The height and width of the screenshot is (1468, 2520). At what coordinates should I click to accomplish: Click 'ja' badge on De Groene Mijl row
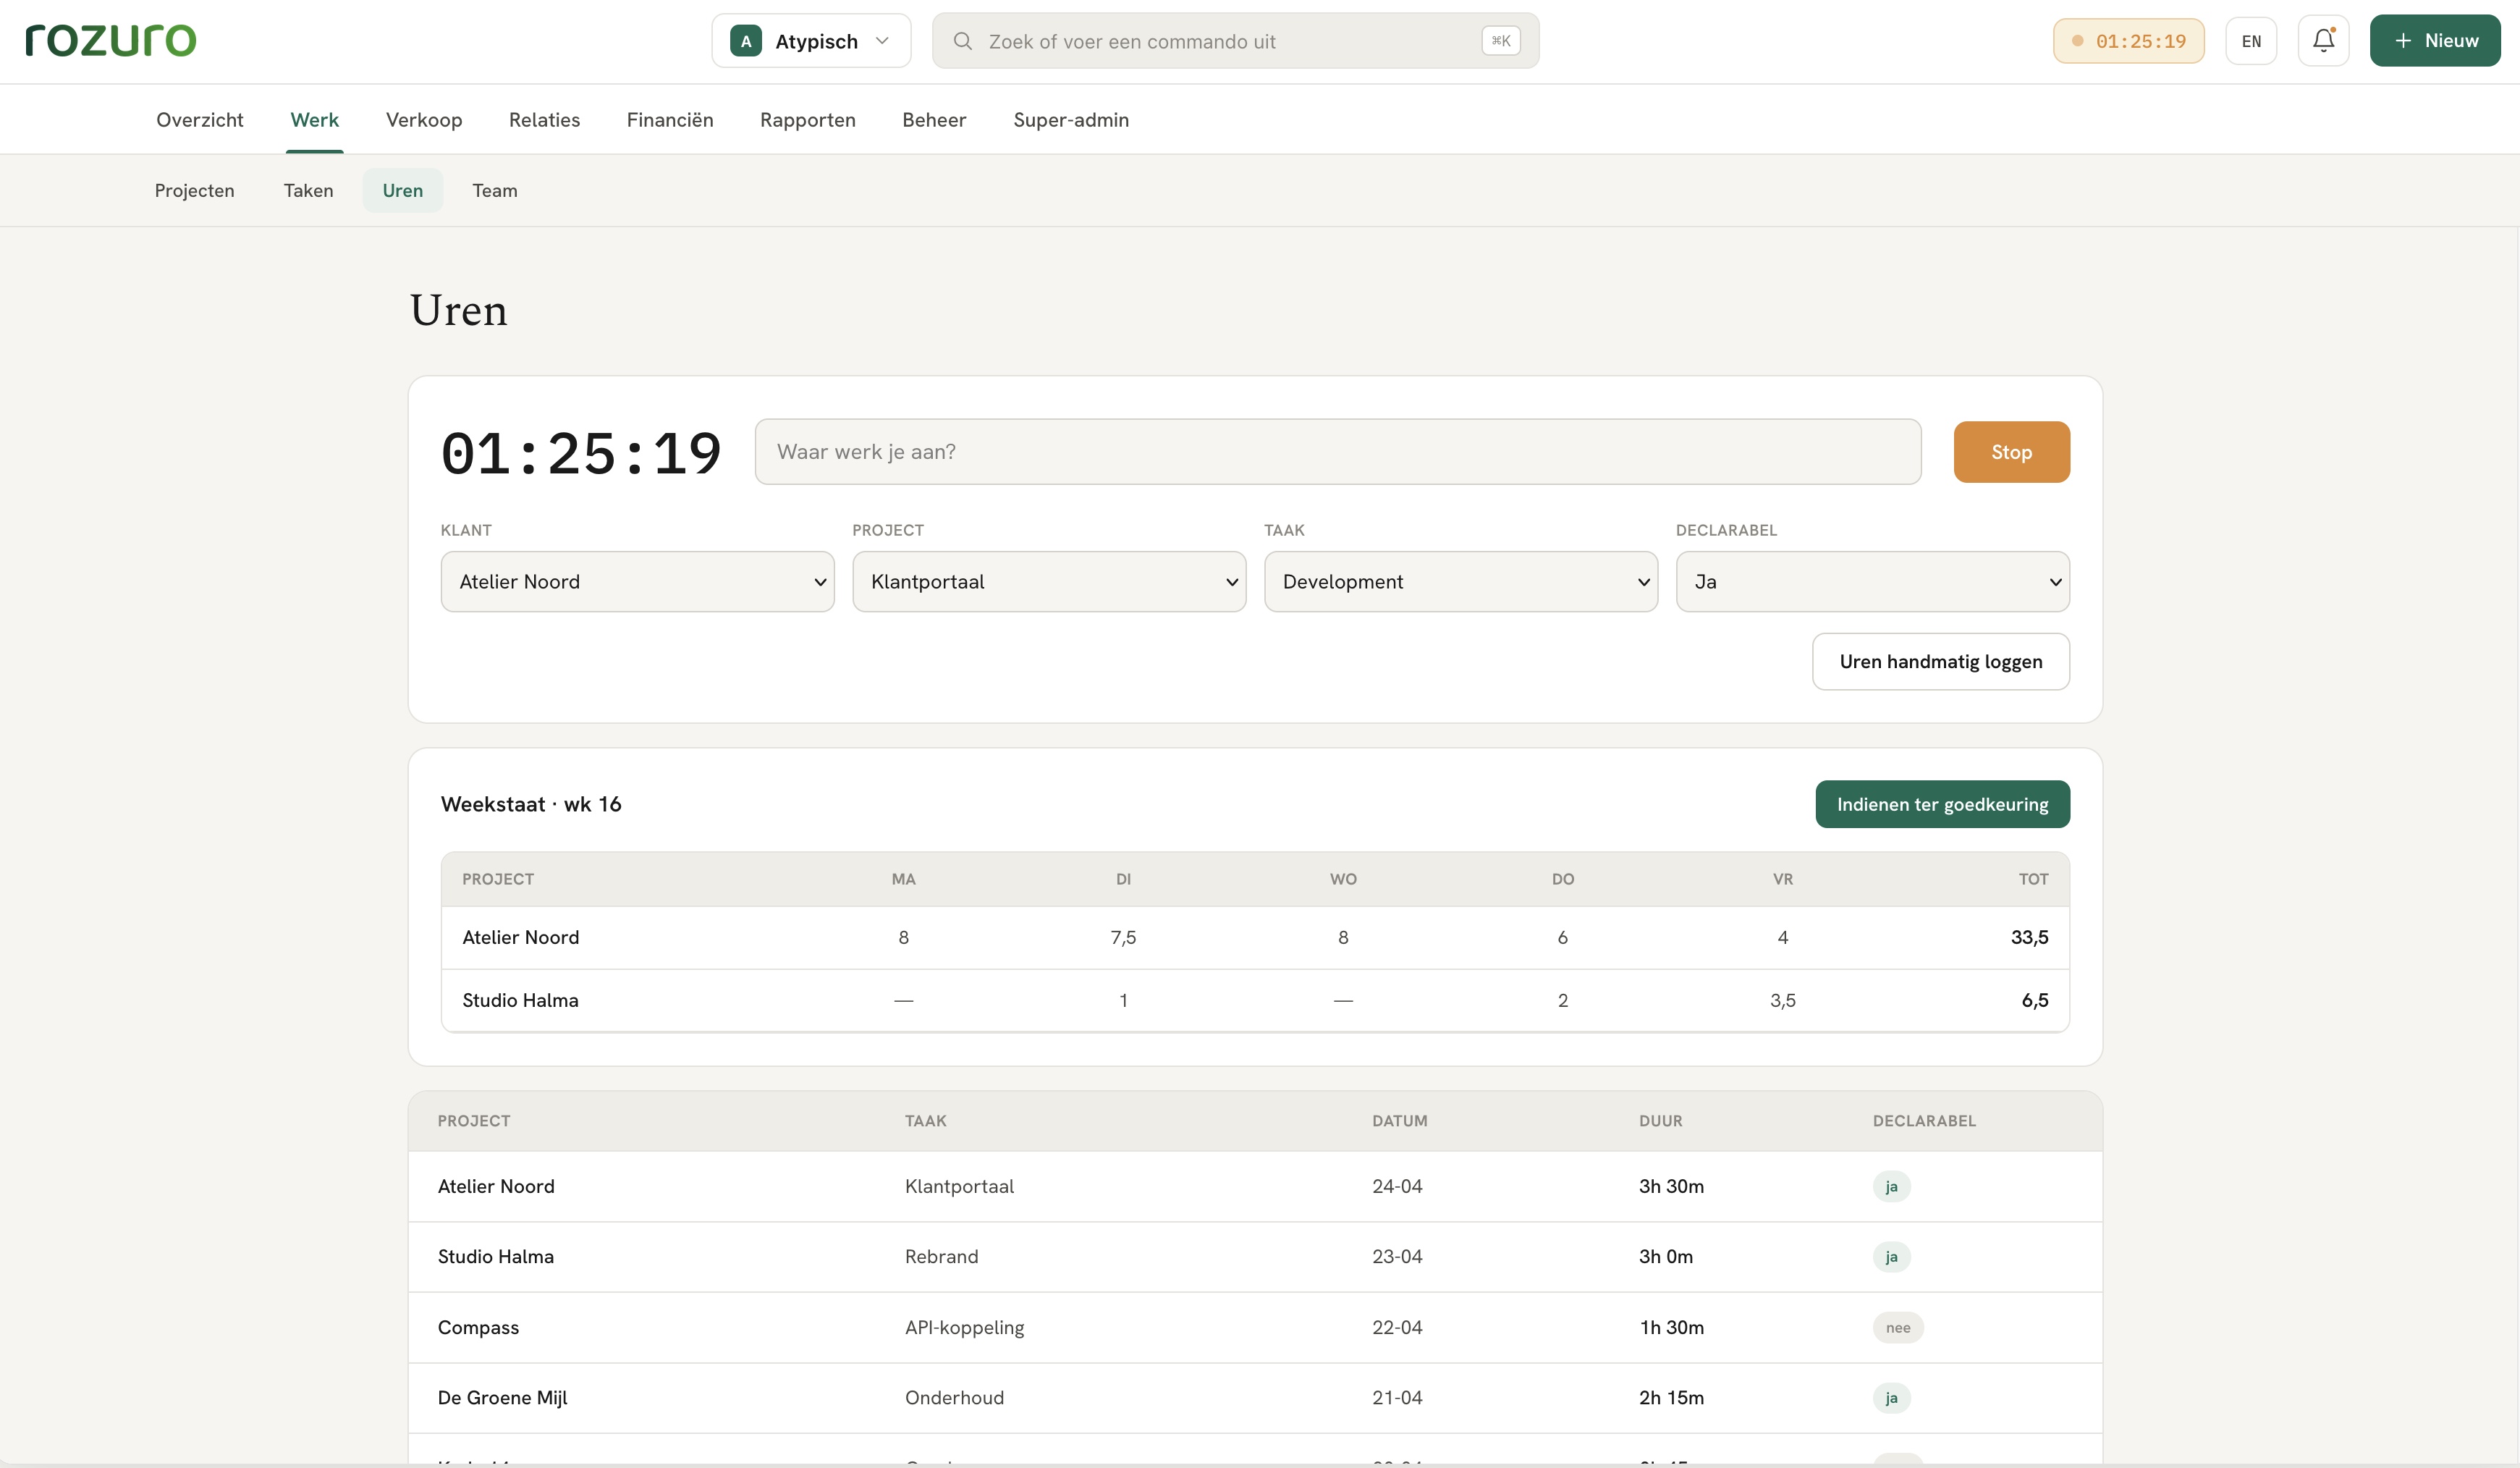[x=1891, y=1398]
